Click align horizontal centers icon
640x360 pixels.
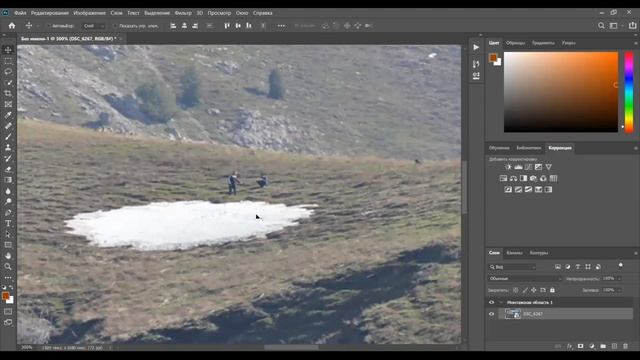click(x=184, y=26)
